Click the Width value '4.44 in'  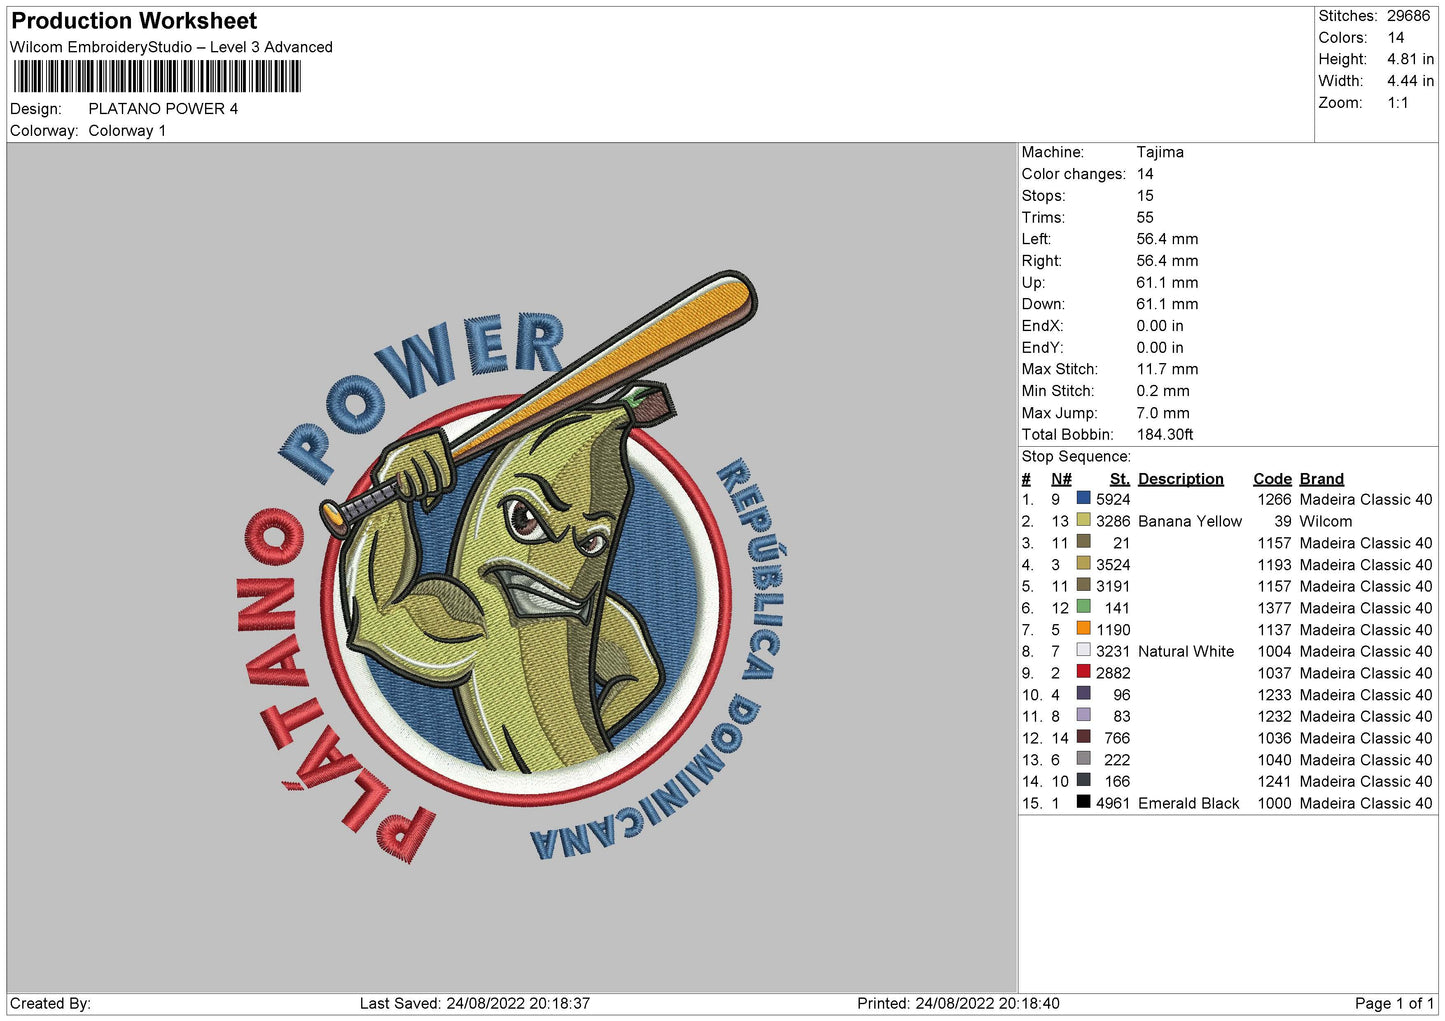[1410, 81]
